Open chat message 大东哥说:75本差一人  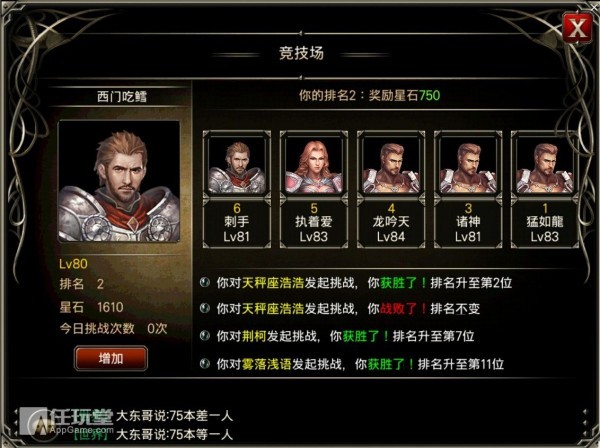pyautogui.click(x=174, y=416)
